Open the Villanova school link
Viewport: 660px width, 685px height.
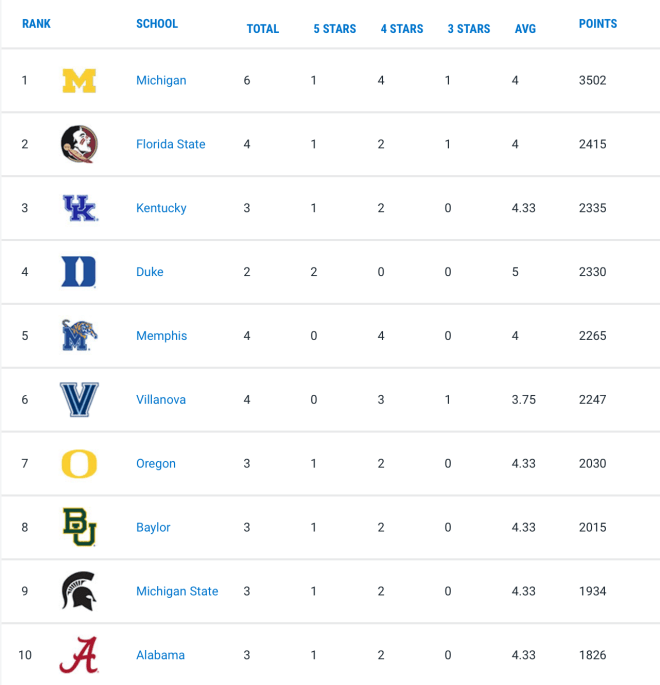tap(161, 399)
